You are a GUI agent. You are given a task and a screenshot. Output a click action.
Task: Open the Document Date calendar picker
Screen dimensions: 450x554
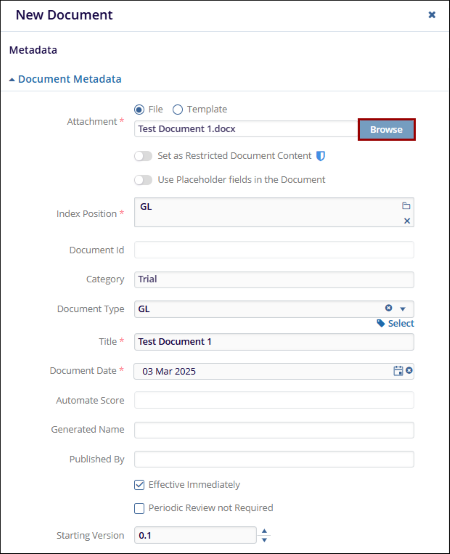click(x=398, y=371)
